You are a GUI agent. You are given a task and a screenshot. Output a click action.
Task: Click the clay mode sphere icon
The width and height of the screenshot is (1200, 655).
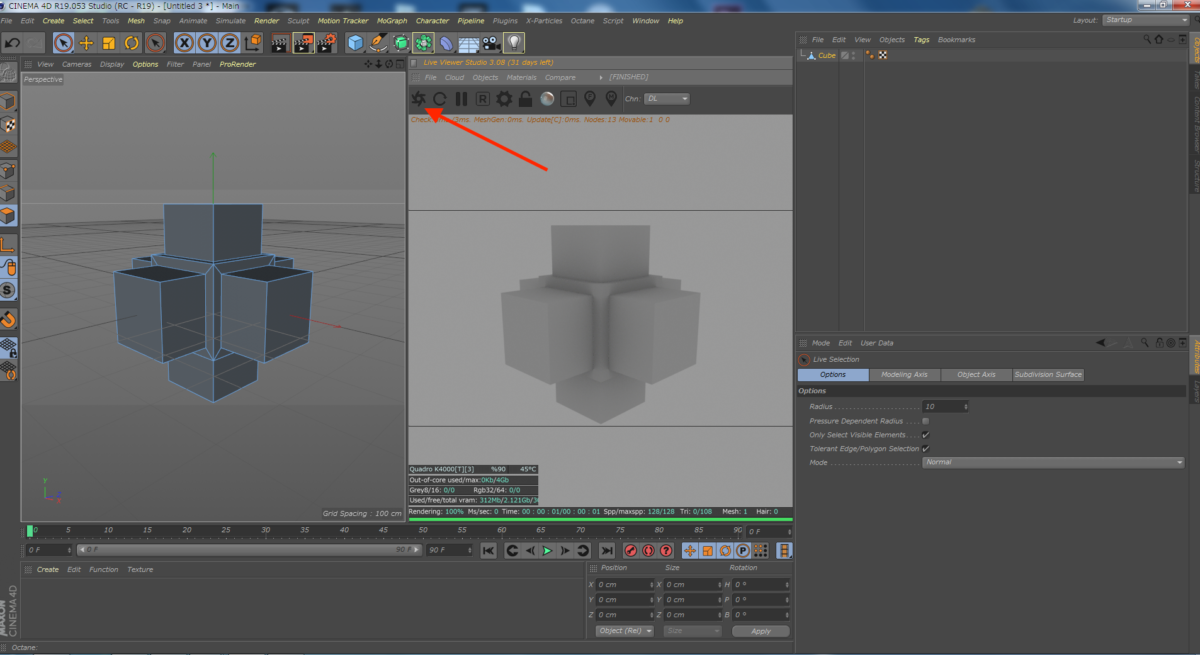pyautogui.click(x=547, y=99)
